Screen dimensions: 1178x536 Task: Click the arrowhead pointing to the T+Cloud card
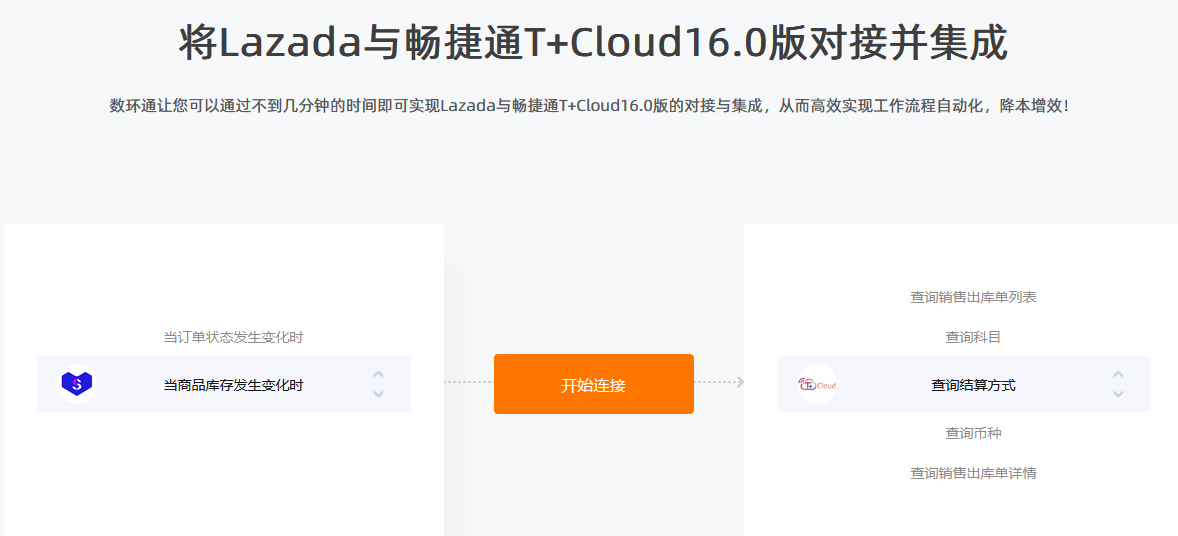point(740,383)
